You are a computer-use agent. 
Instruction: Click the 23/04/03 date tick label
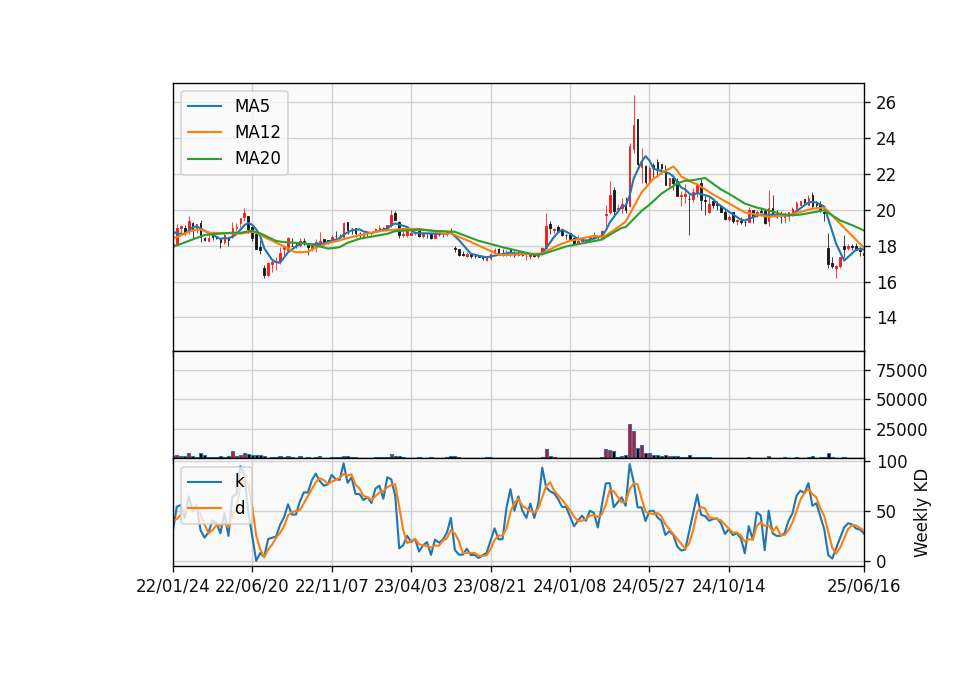(x=411, y=586)
